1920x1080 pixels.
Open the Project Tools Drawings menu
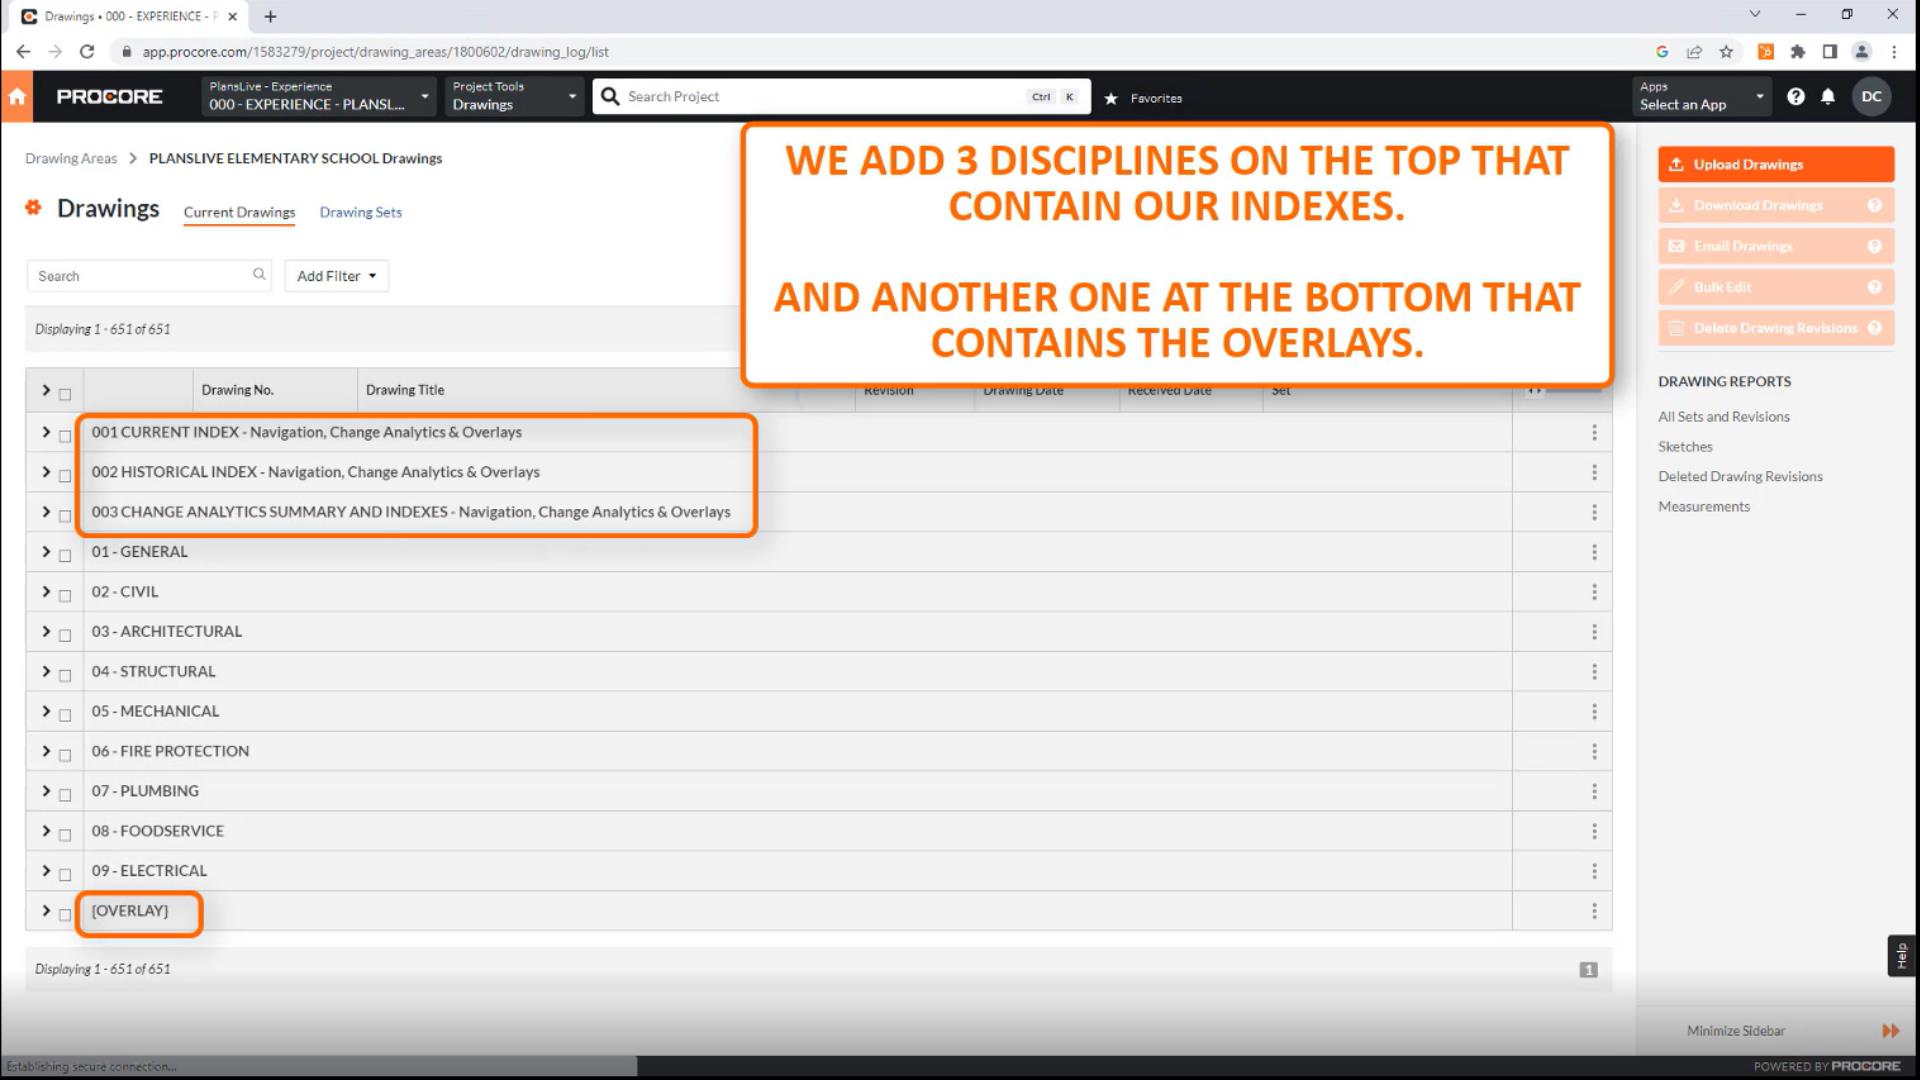tap(514, 97)
